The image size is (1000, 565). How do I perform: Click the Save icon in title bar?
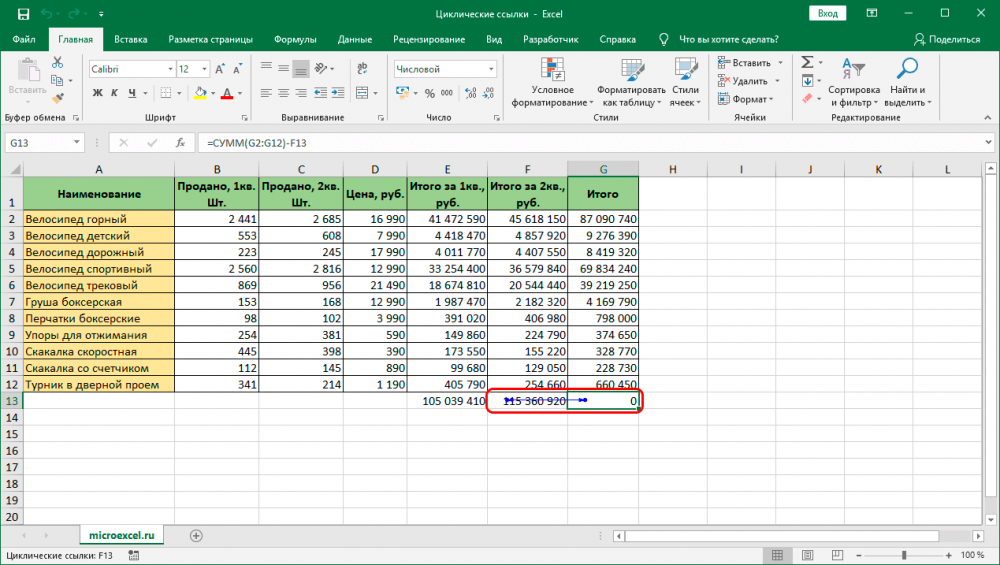(x=23, y=13)
